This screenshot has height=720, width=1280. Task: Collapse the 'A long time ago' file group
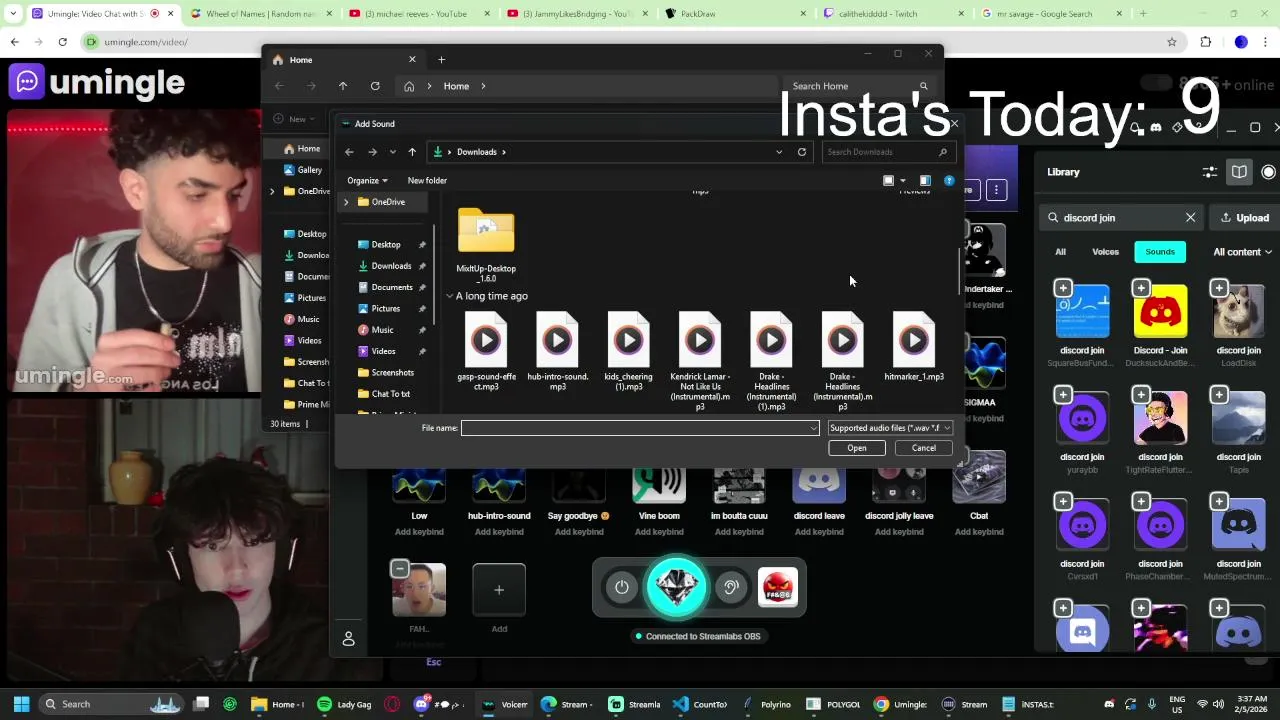click(x=450, y=297)
